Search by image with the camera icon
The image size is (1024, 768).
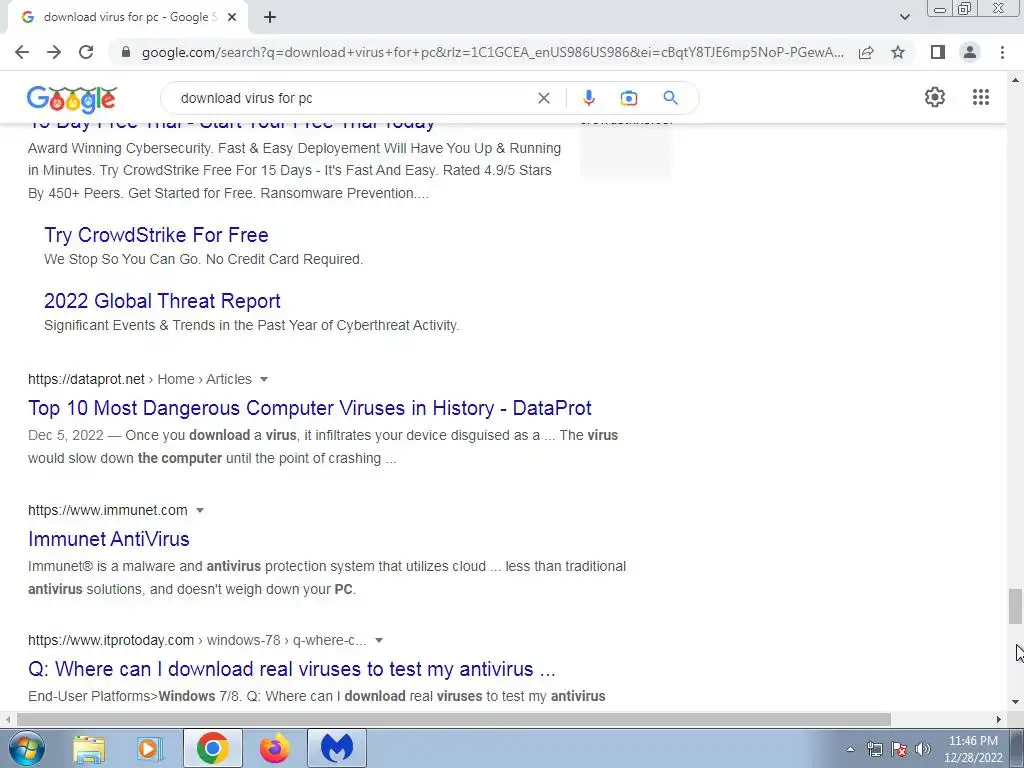629,98
